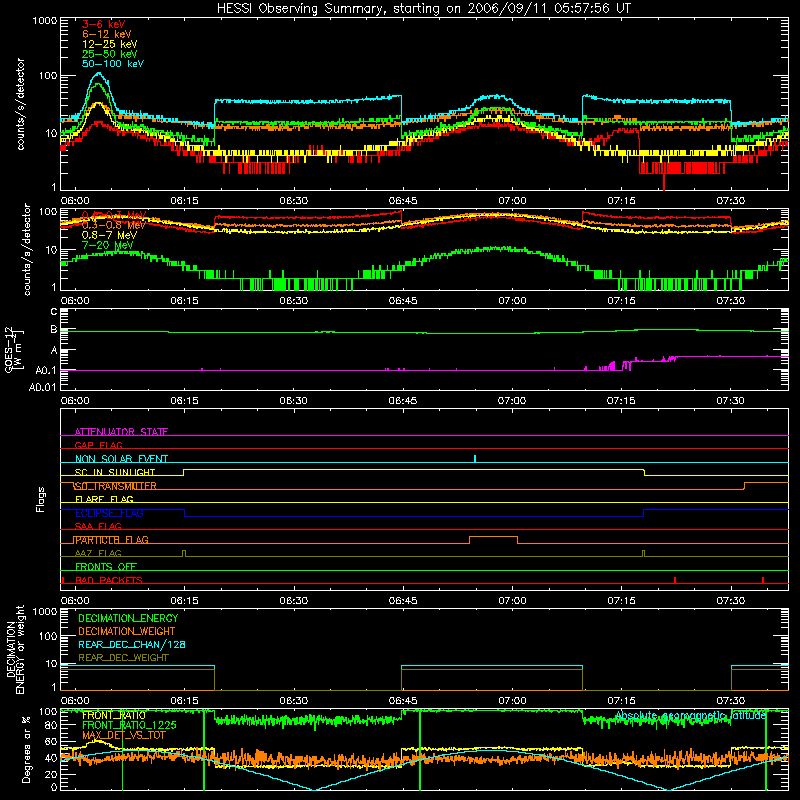The height and width of the screenshot is (800, 800).
Task: Click the A0.01 tick label on GOES axis
Action: 42,387
